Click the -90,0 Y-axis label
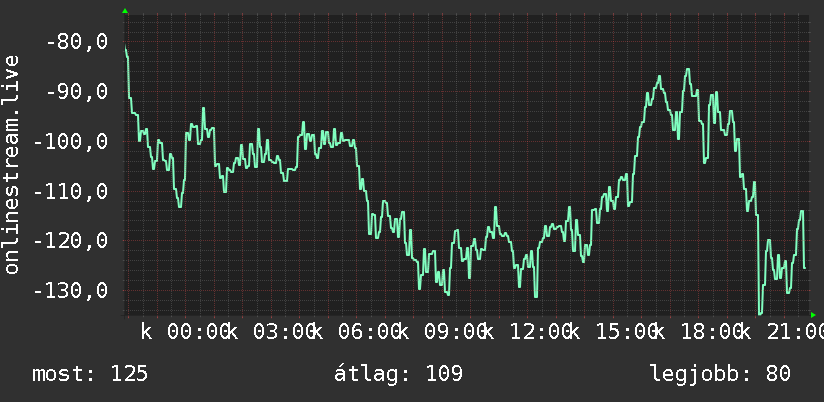 coord(77,91)
